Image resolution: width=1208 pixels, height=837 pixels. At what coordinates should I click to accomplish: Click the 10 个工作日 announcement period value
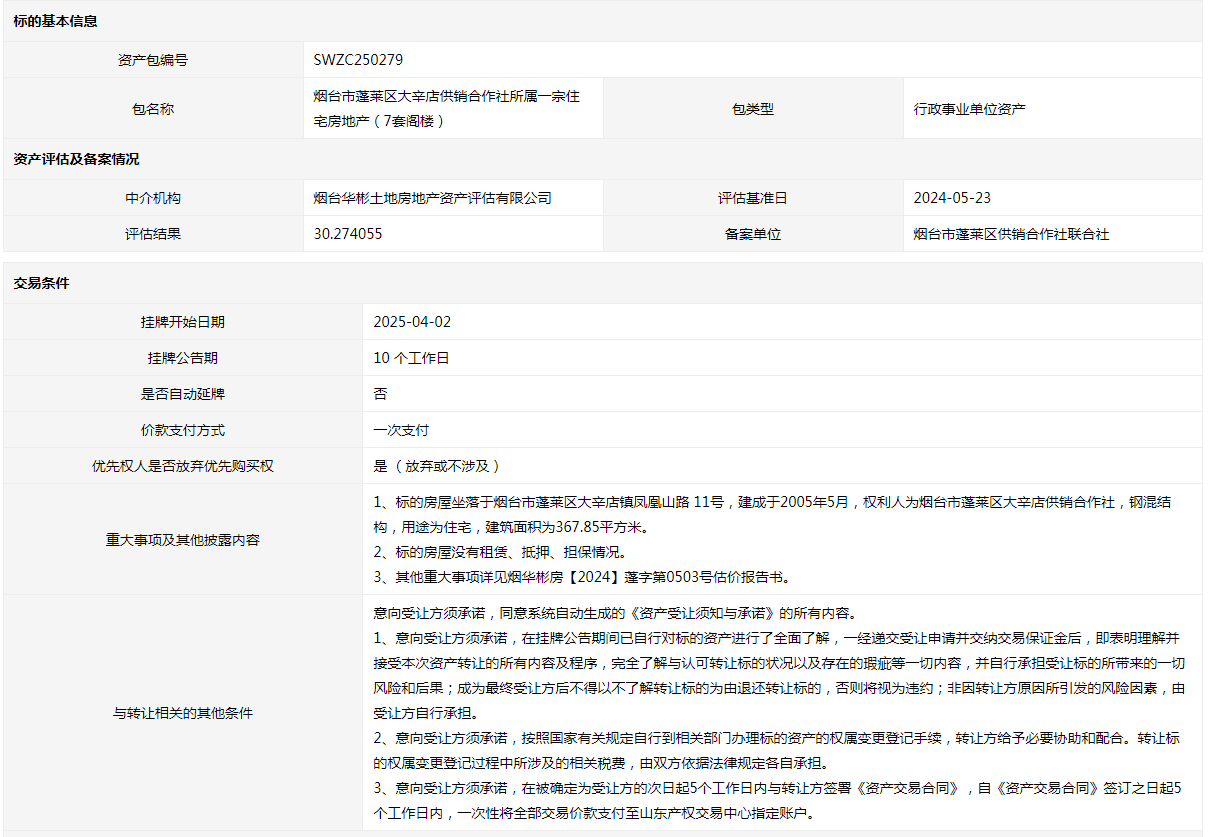[411, 358]
